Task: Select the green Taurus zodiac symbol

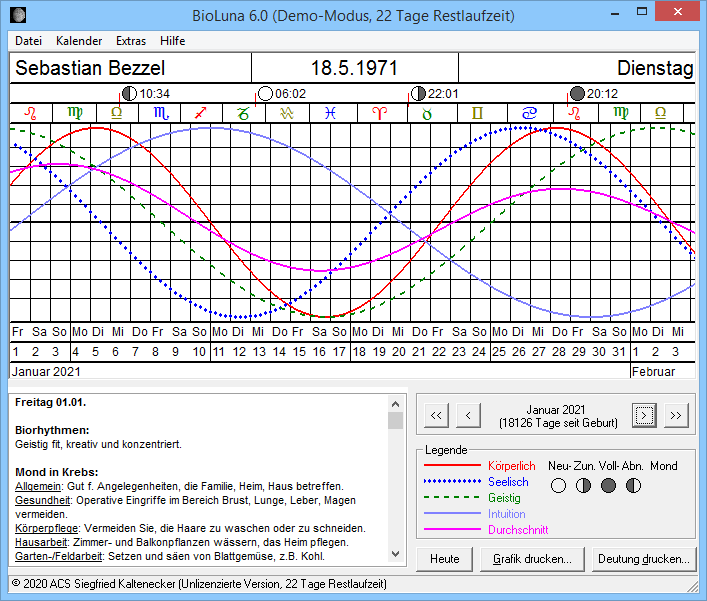Action: coord(427,113)
